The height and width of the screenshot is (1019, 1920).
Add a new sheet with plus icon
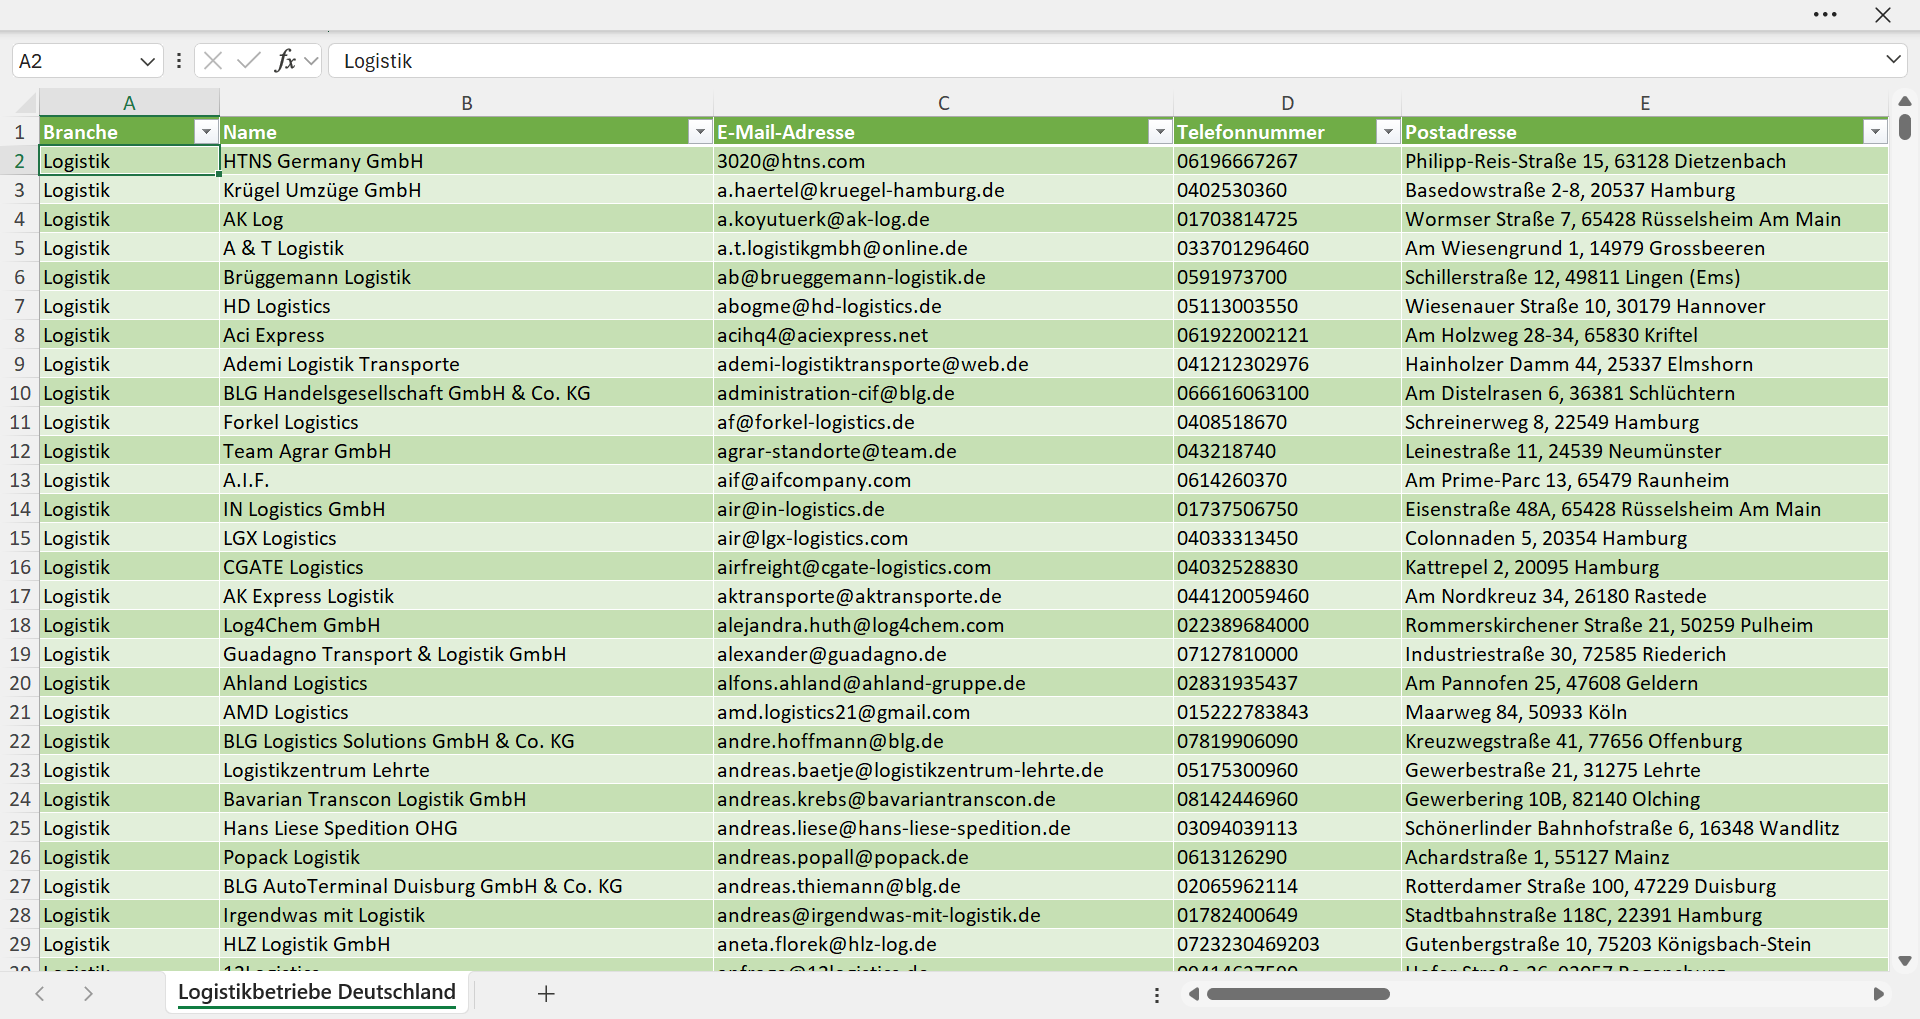point(546,993)
